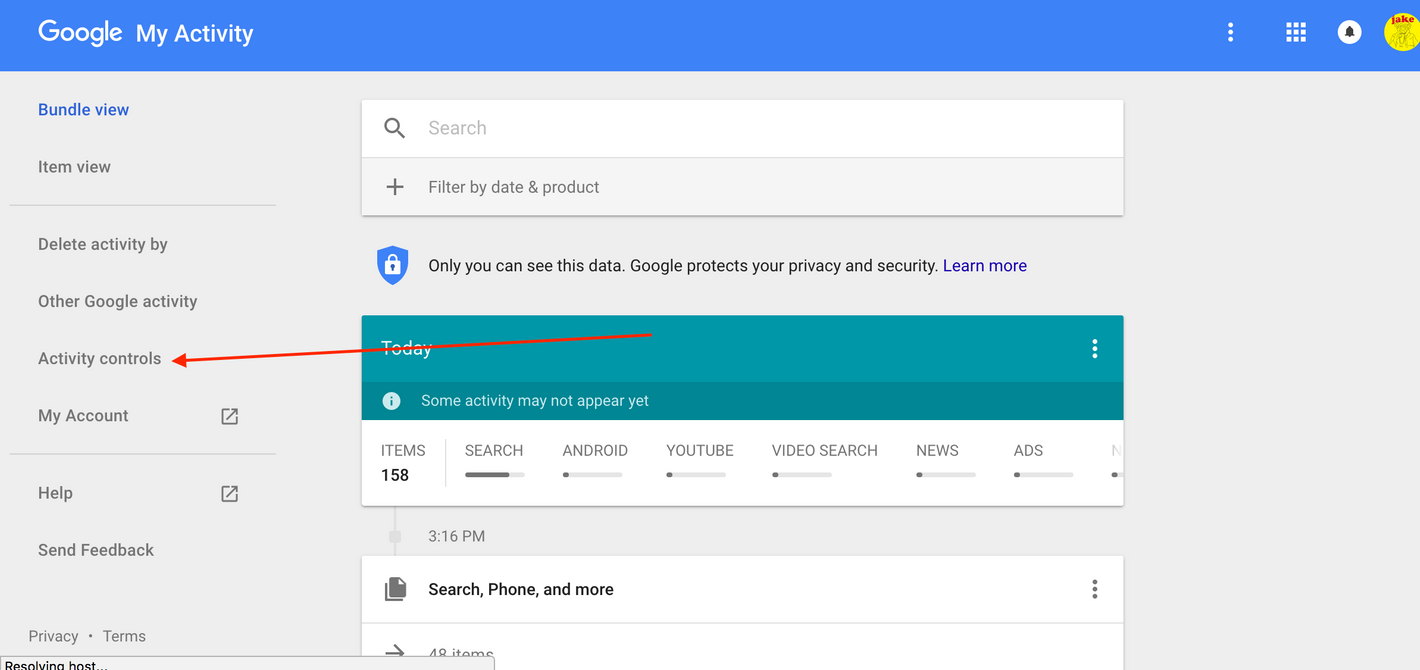Viewport: 1420px width, 670px height.
Task: Open the Privacy link
Action: point(53,636)
